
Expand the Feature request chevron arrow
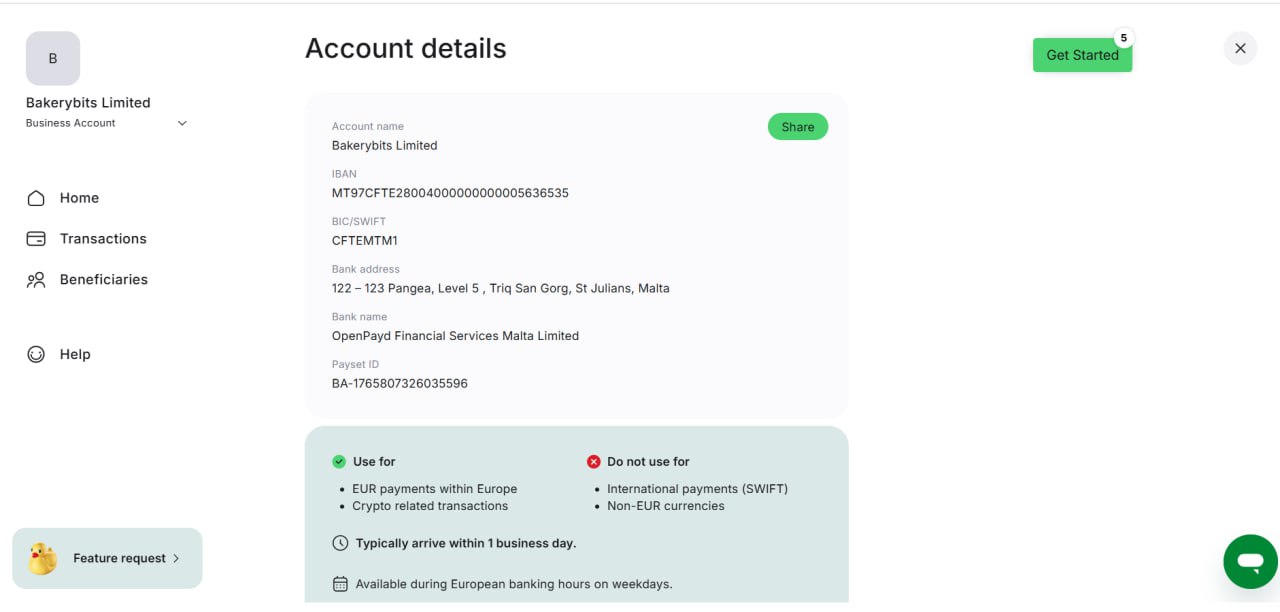[x=176, y=558]
